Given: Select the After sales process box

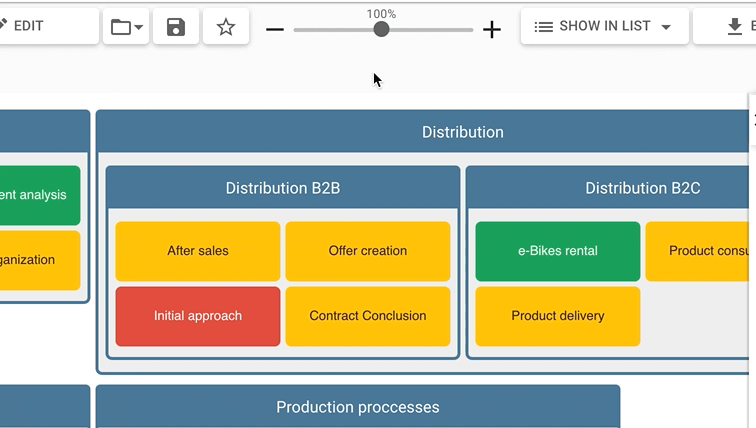Looking at the screenshot, I should click(198, 251).
